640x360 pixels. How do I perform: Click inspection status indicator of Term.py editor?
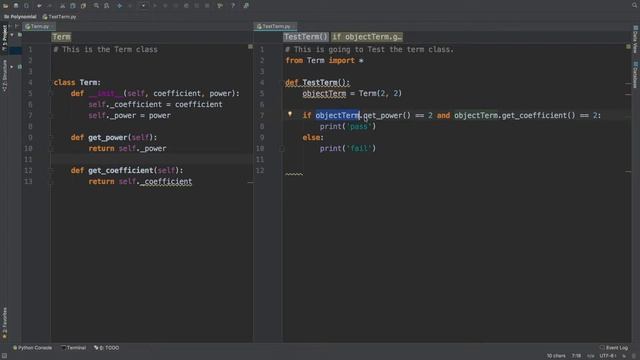point(250,47)
